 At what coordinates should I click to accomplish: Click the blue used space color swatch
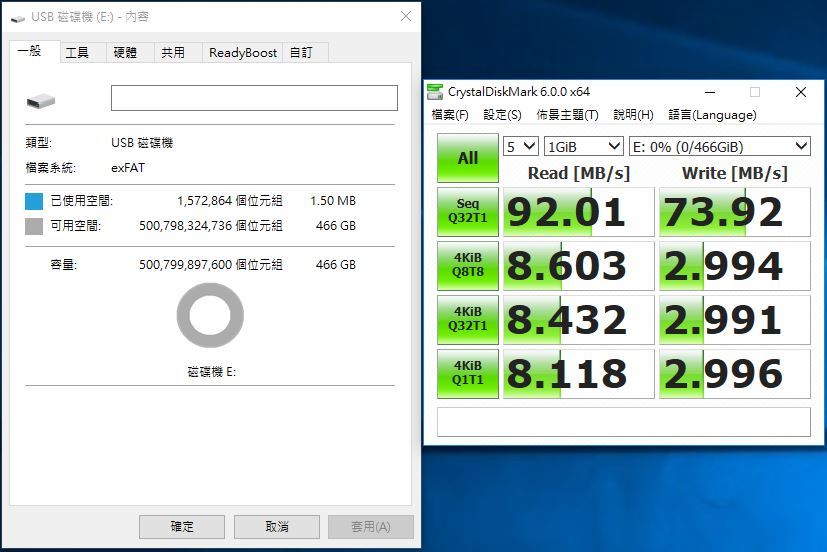(x=34, y=201)
